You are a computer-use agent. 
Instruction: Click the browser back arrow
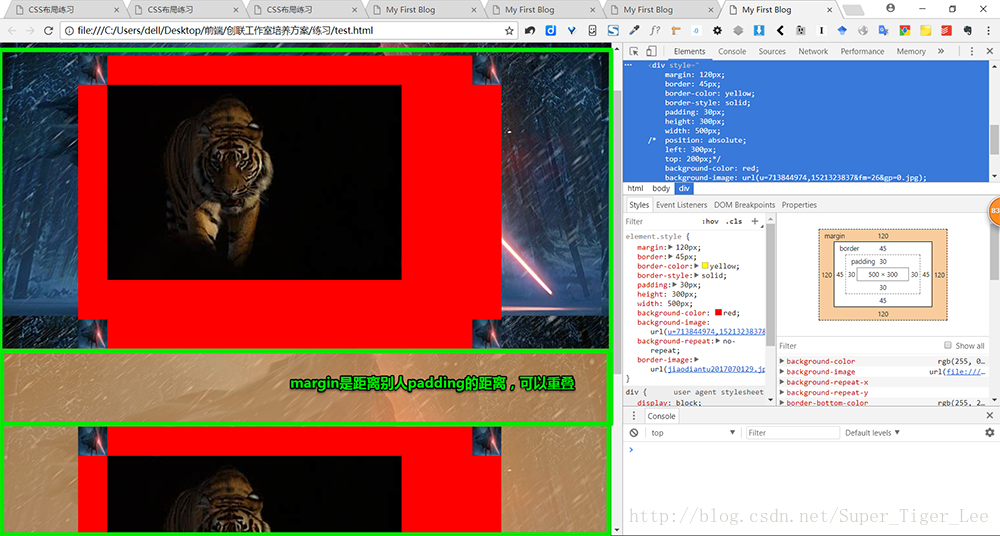point(11,31)
